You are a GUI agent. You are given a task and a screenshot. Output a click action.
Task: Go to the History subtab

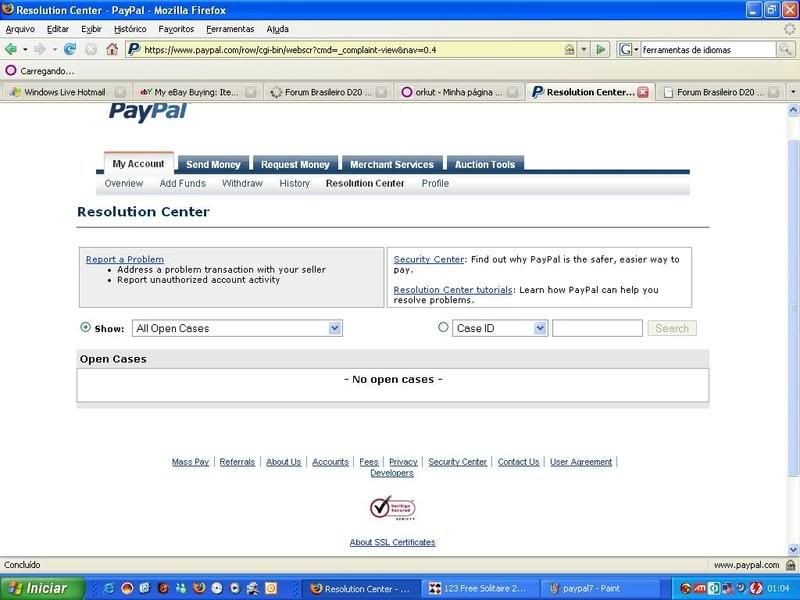pyautogui.click(x=294, y=183)
